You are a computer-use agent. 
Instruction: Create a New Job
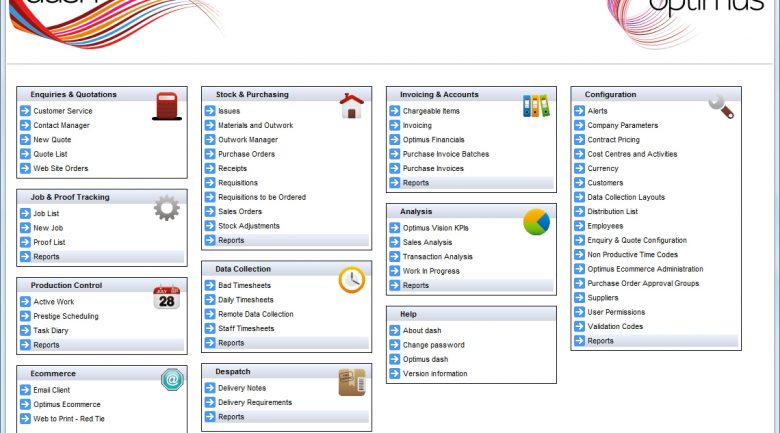point(48,228)
